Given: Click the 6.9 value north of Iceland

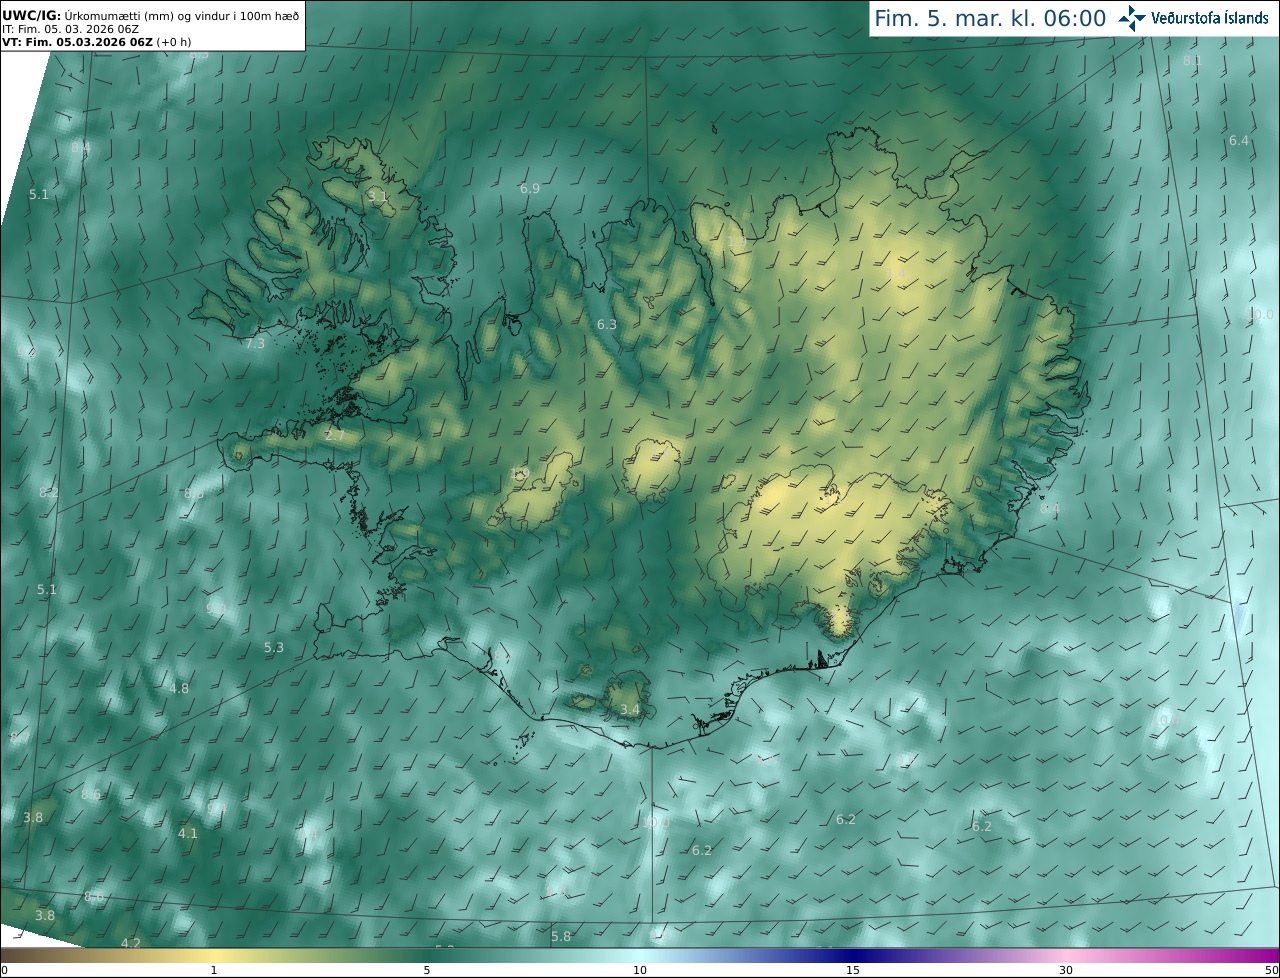Looking at the screenshot, I should 530,188.
